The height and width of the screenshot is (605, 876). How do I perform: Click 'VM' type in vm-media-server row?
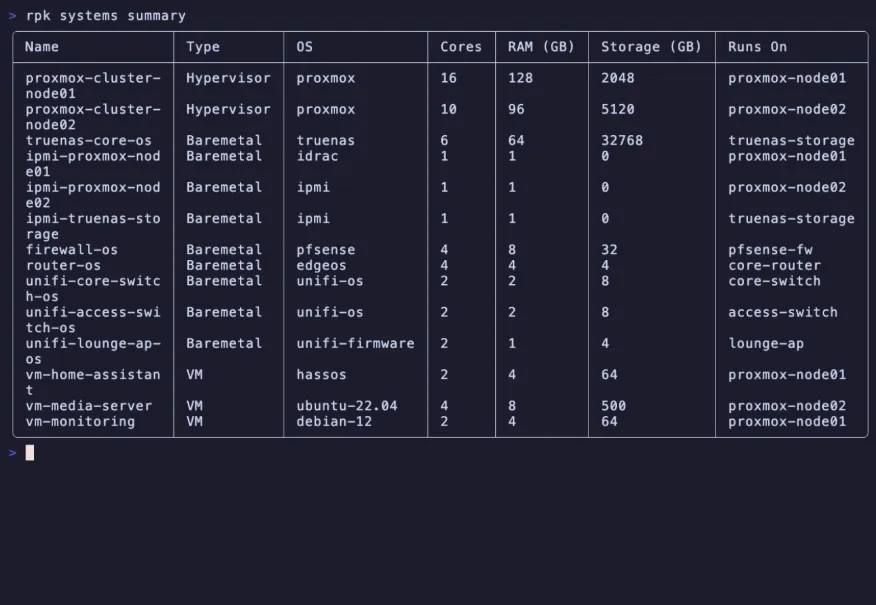tap(194, 406)
